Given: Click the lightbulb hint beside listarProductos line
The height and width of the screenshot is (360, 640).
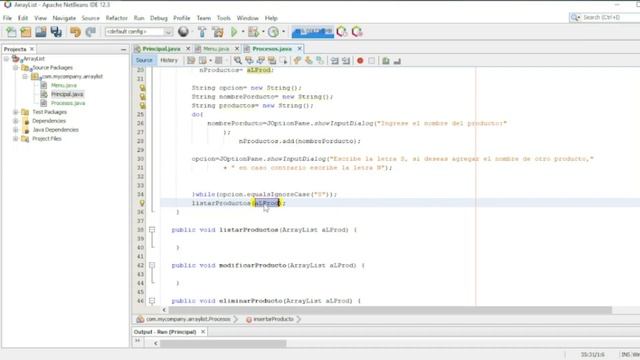Looking at the screenshot, I should click(142, 203).
